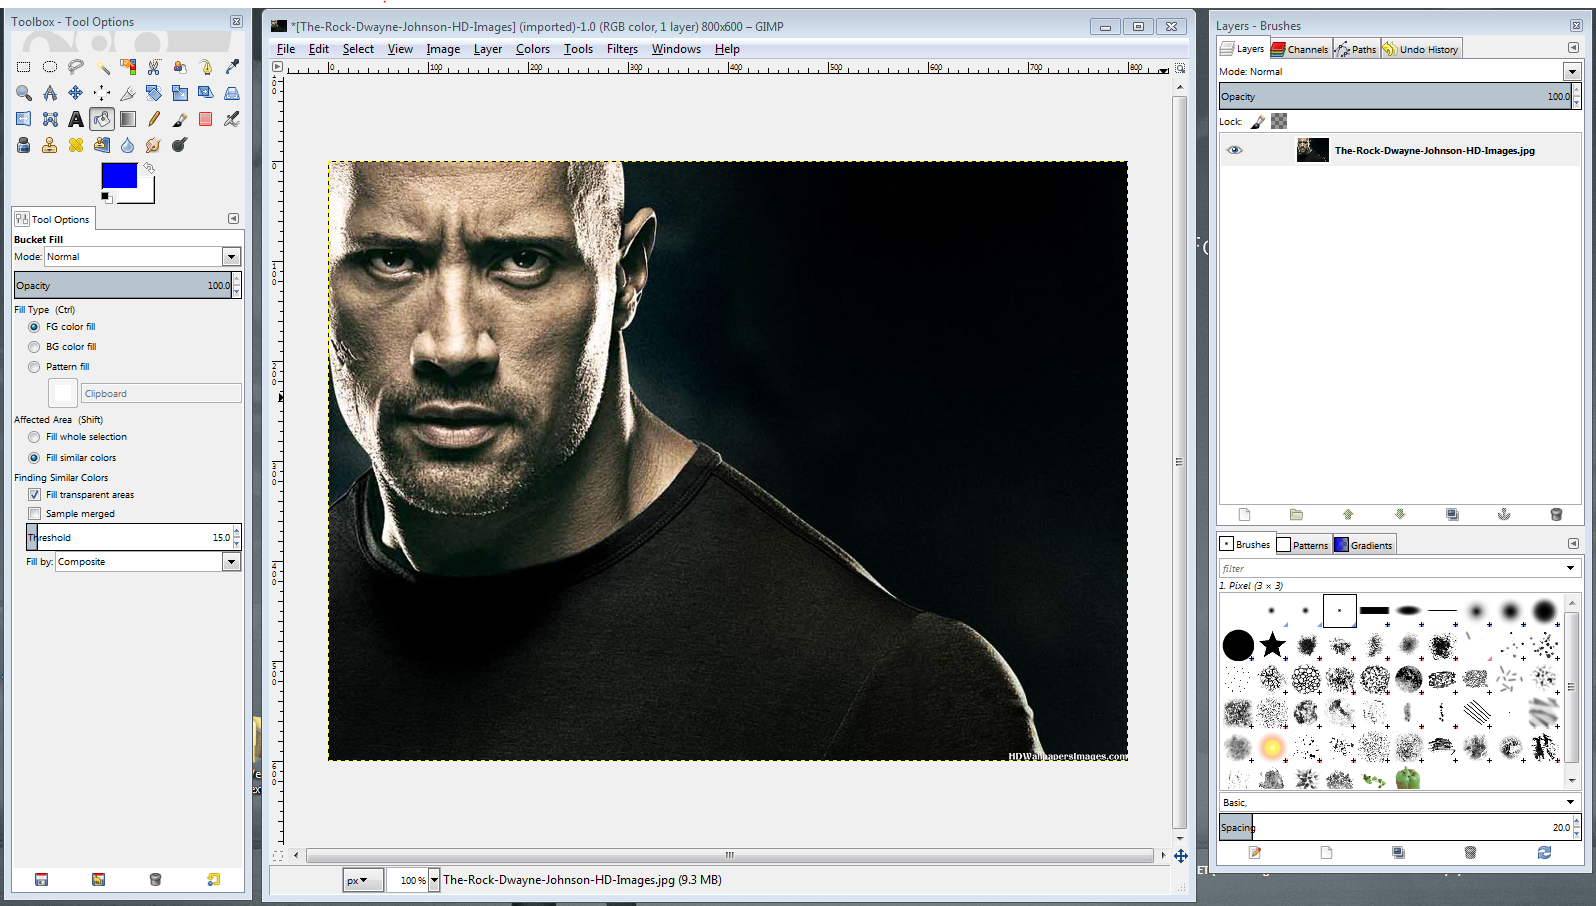Select the Smudge tool
1596x906 pixels.
[x=154, y=145]
